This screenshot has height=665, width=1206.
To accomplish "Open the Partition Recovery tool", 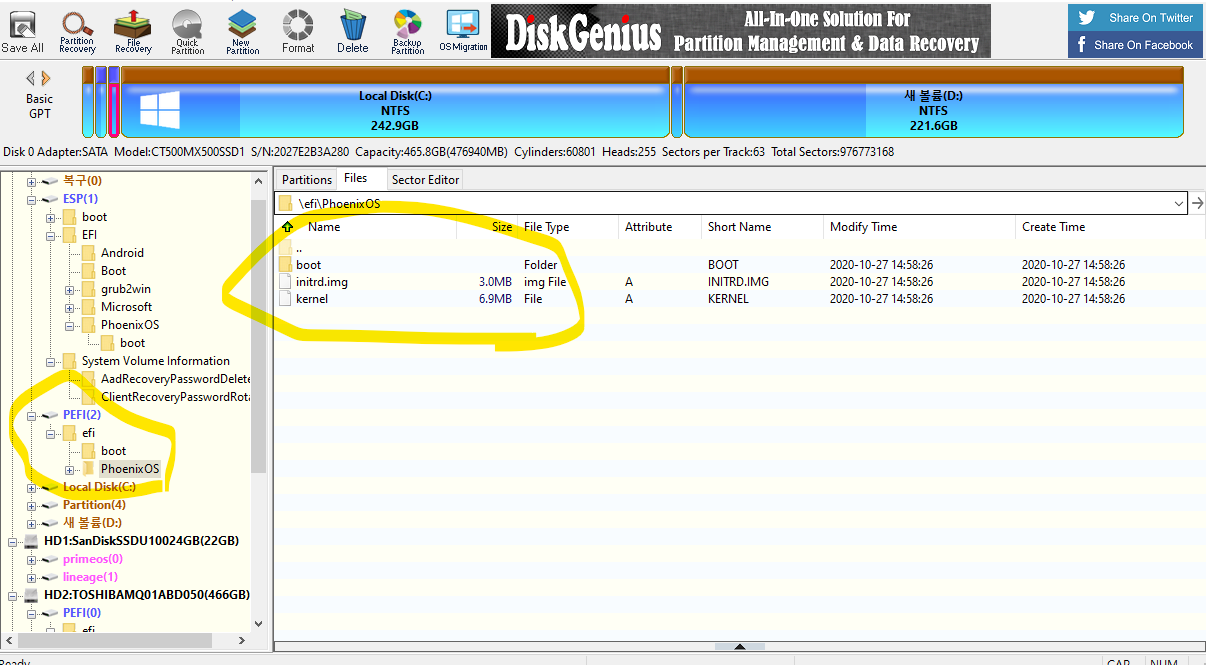I will pyautogui.click(x=77, y=30).
